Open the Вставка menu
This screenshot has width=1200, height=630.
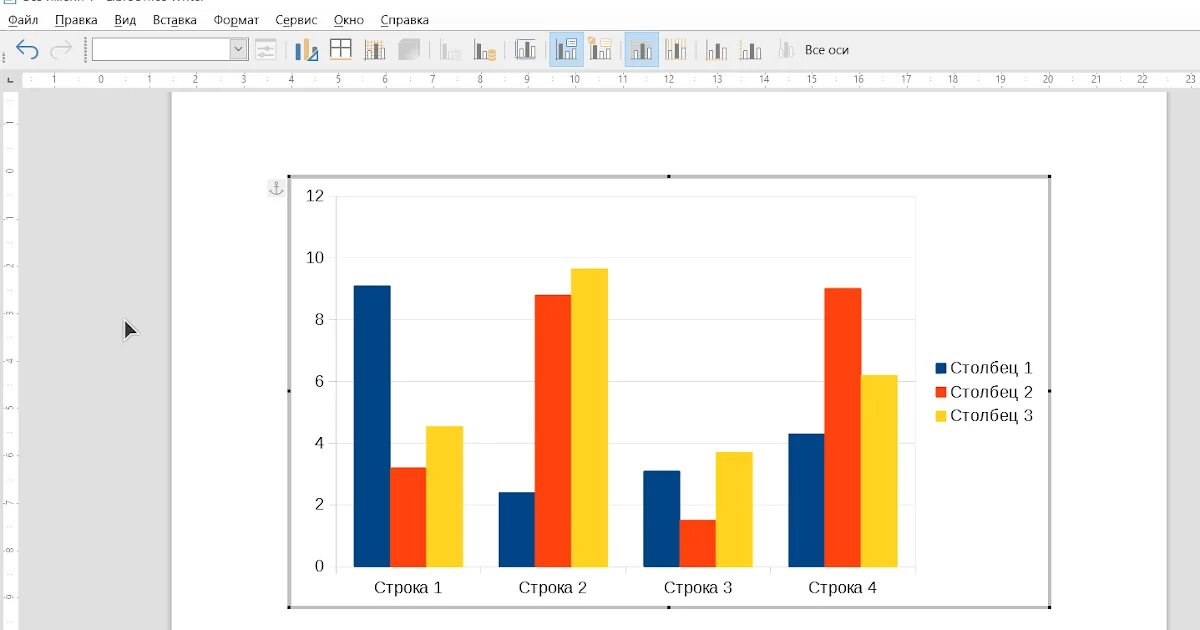coord(174,19)
